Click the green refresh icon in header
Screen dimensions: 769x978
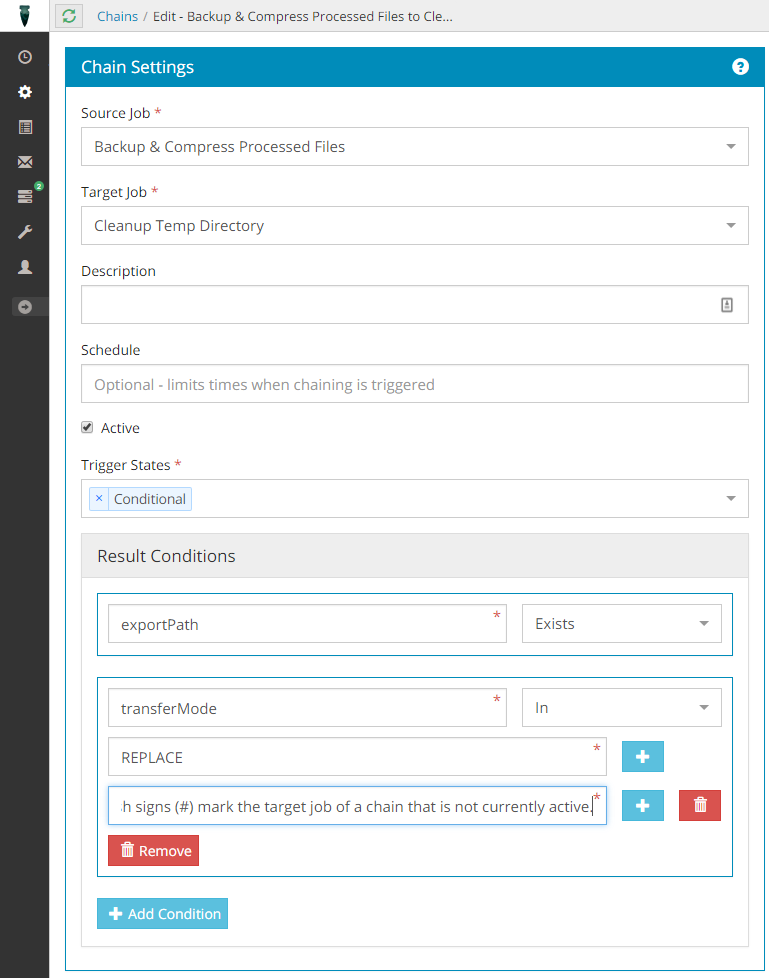click(68, 16)
